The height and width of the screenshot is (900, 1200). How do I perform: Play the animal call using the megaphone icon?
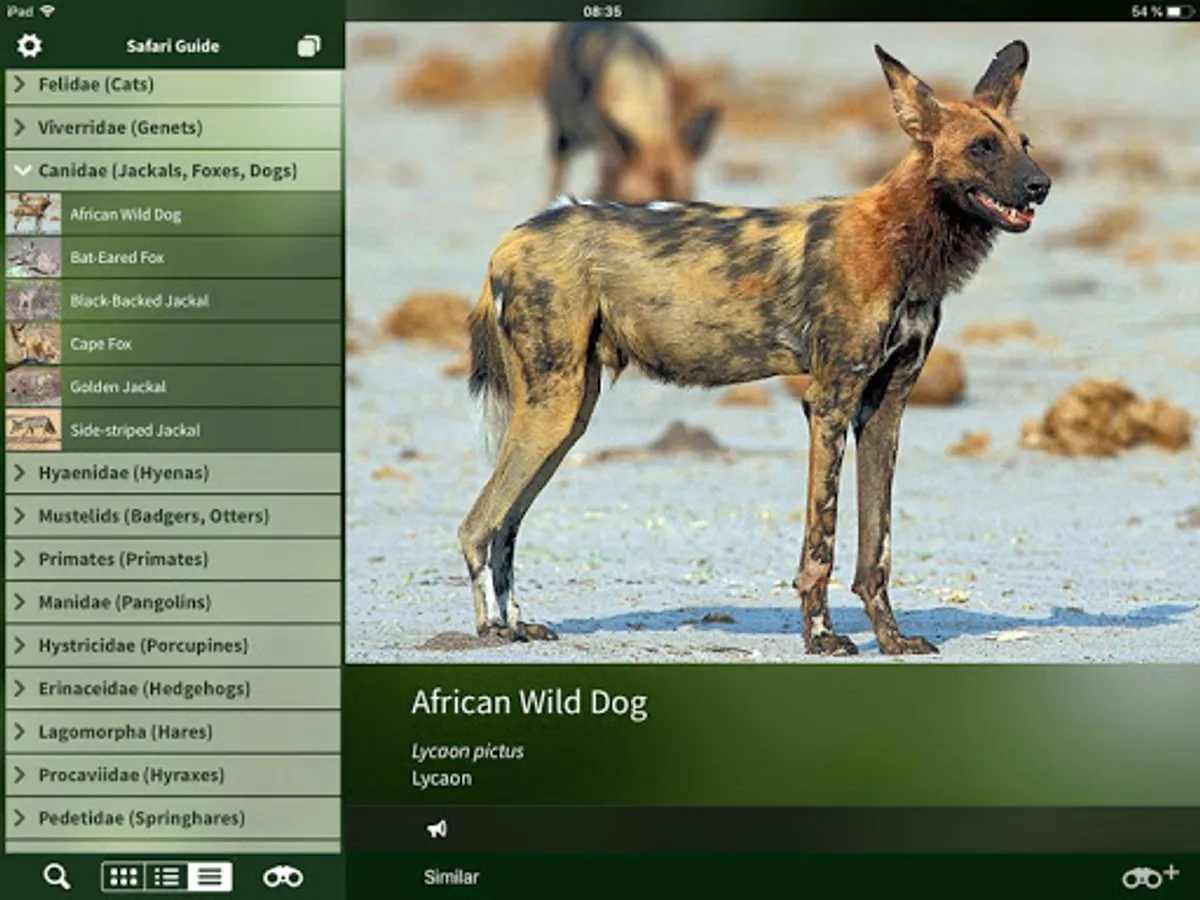click(437, 829)
